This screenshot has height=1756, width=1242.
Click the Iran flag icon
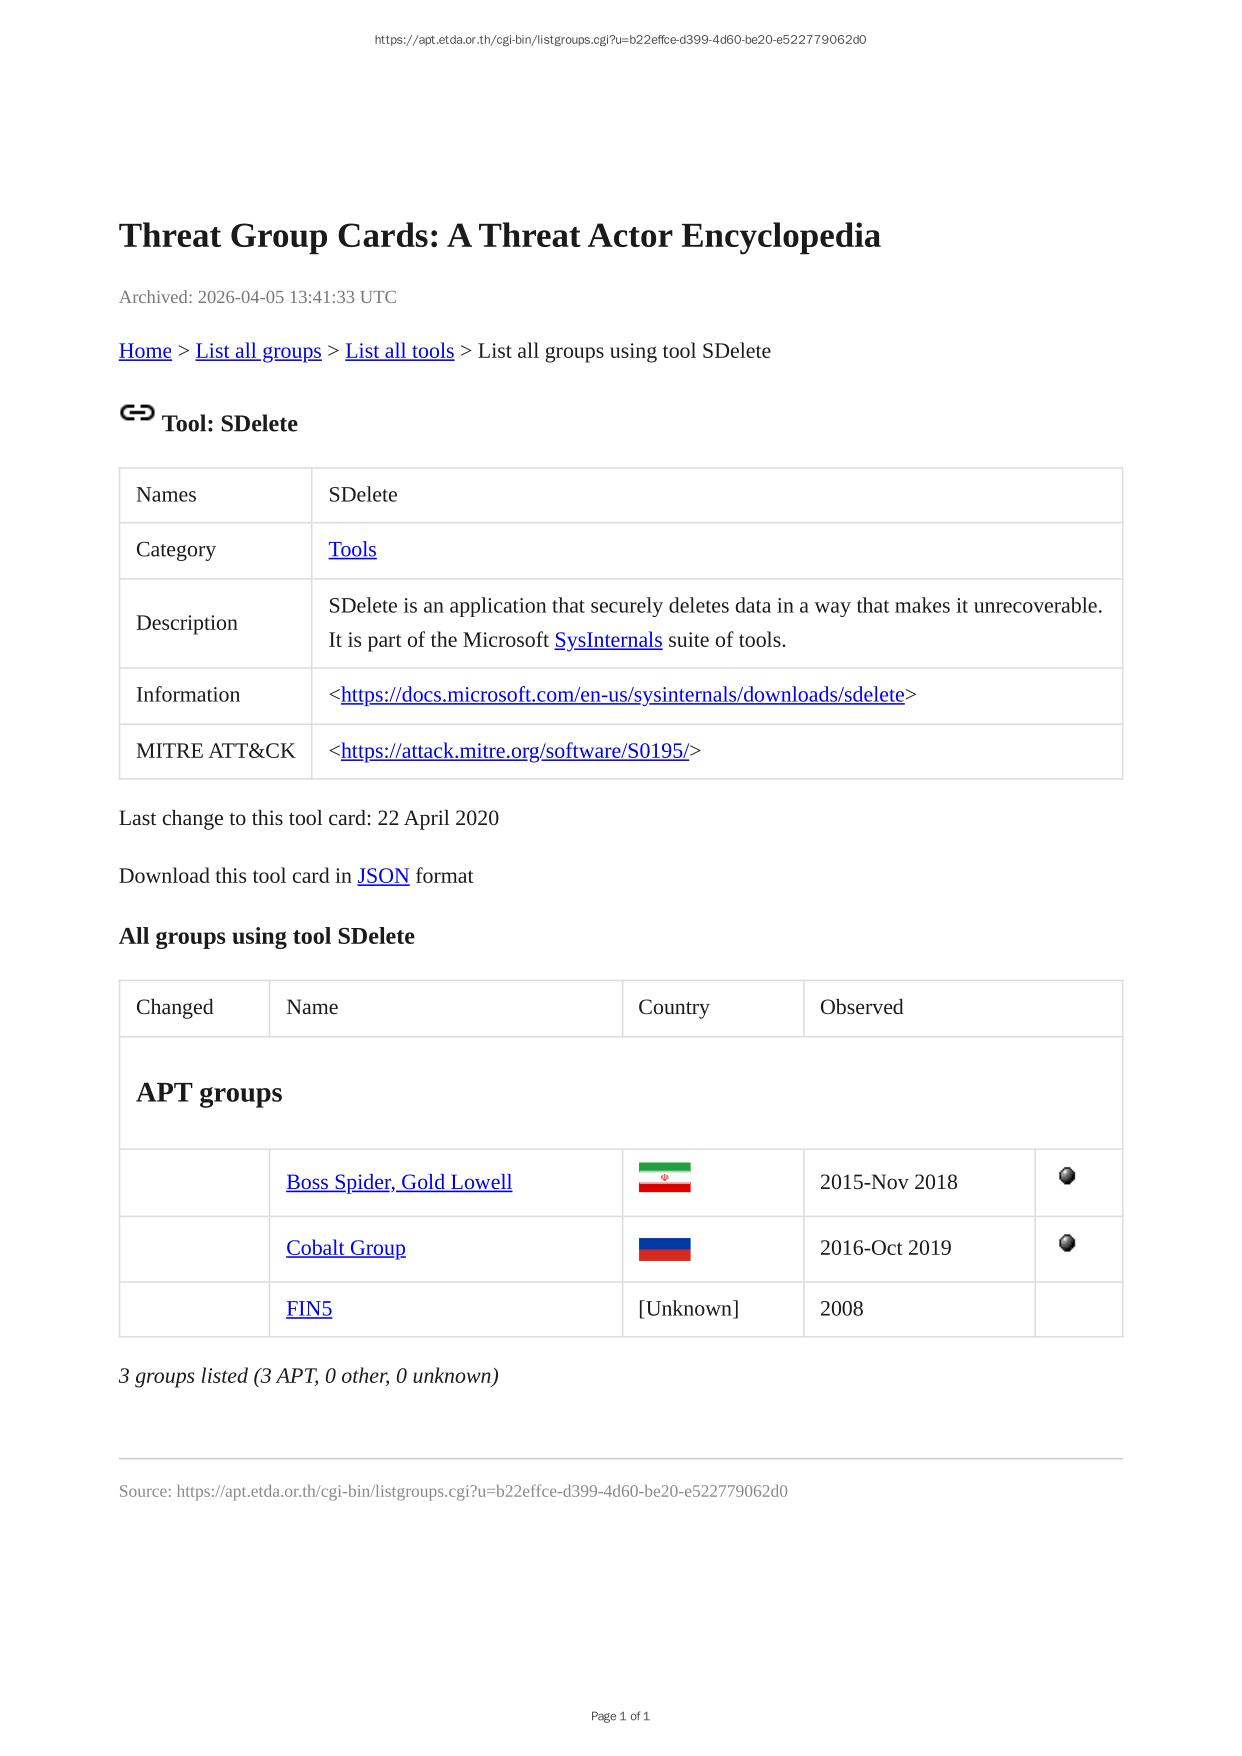pyautogui.click(x=664, y=1178)
